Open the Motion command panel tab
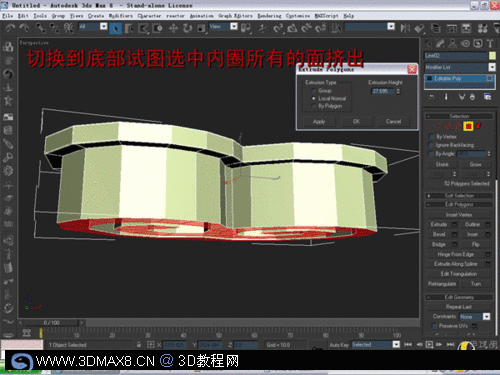The height and width of the screenshot is (375, 500). point(465,43)
